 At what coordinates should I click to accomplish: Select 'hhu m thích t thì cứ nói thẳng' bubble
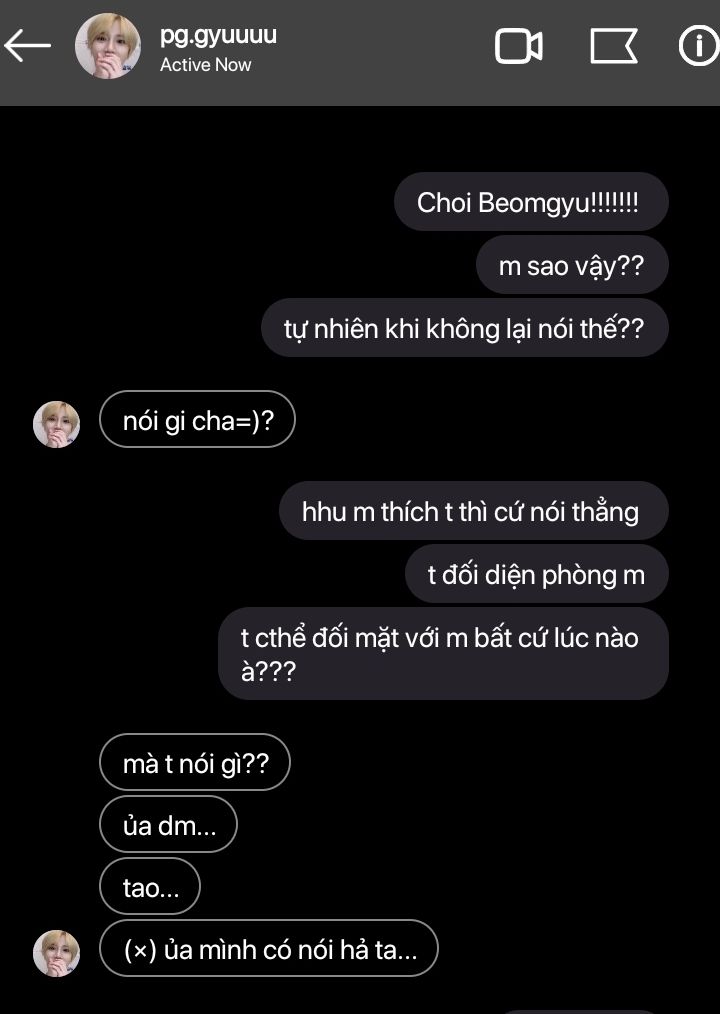(474, 511)
